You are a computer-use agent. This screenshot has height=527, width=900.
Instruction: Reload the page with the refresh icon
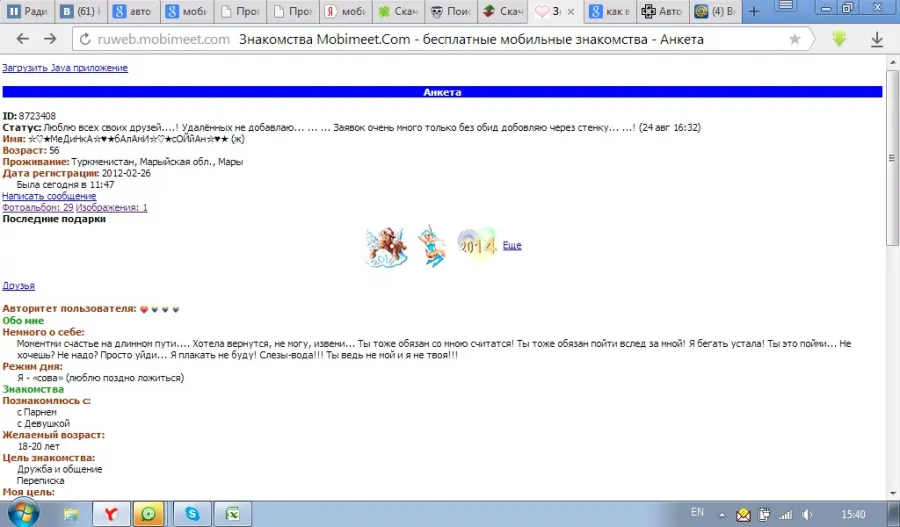point(85,39)
